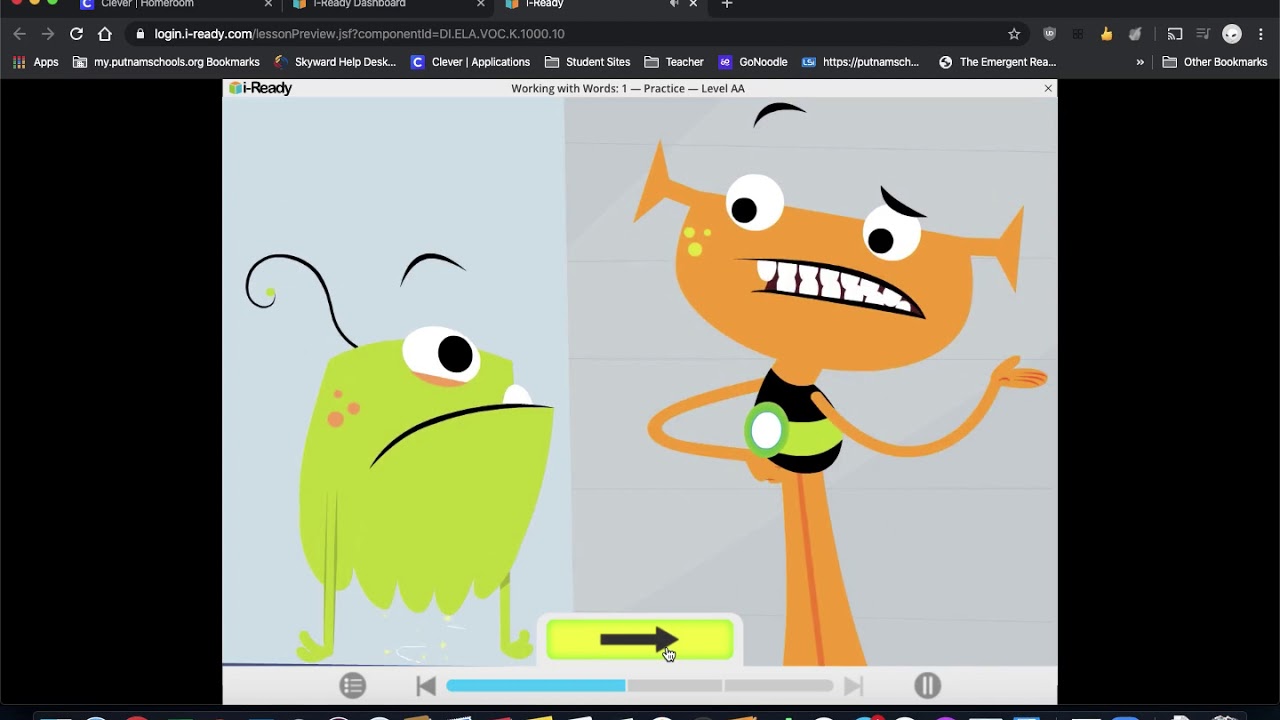Open the browser home page
This screenshot has width=1280, height=720.
coord(104,34)
